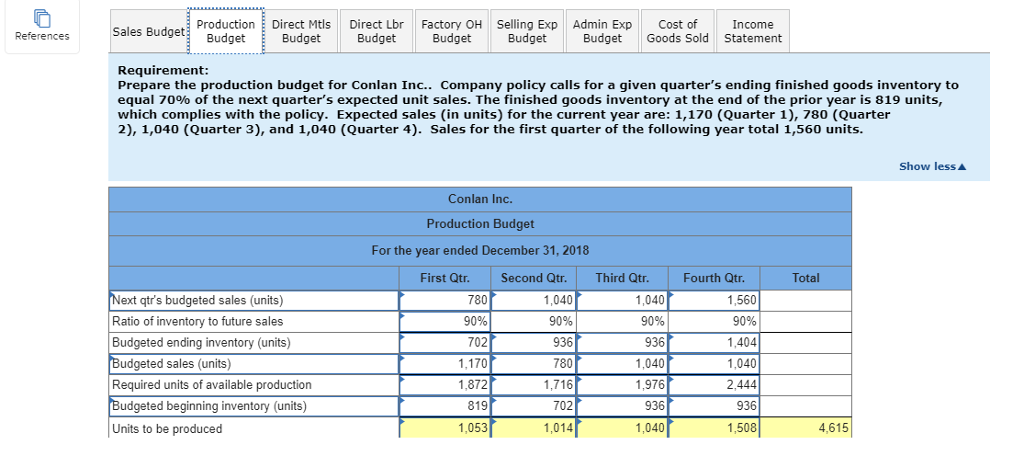Select the Cost of Goods Sold tab
The width and height of the screenshot is (1024, 456).
coord(677,31)
